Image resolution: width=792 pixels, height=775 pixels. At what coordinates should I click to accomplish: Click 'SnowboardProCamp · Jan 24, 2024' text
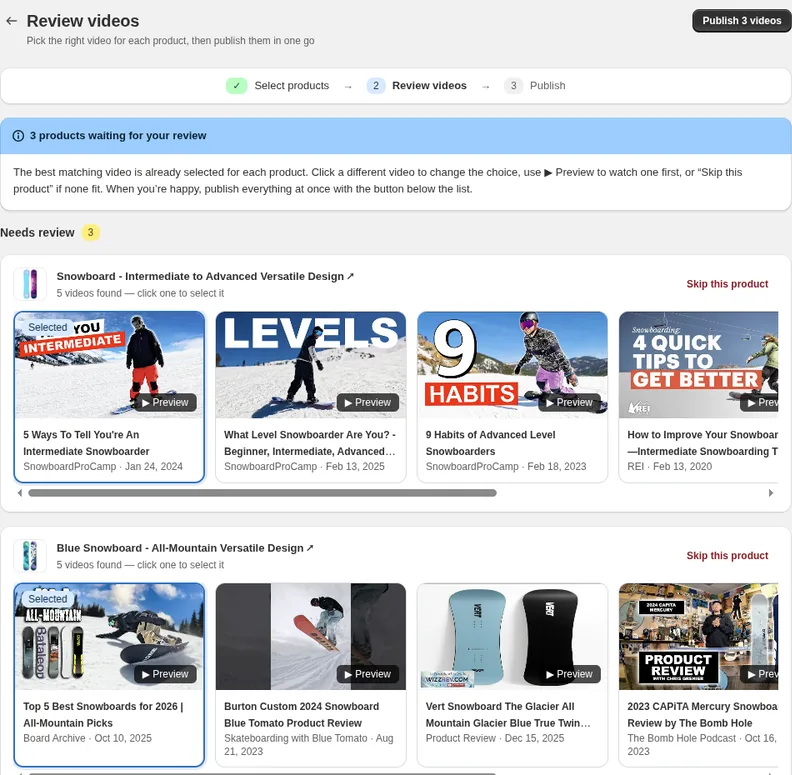[103, 467]
